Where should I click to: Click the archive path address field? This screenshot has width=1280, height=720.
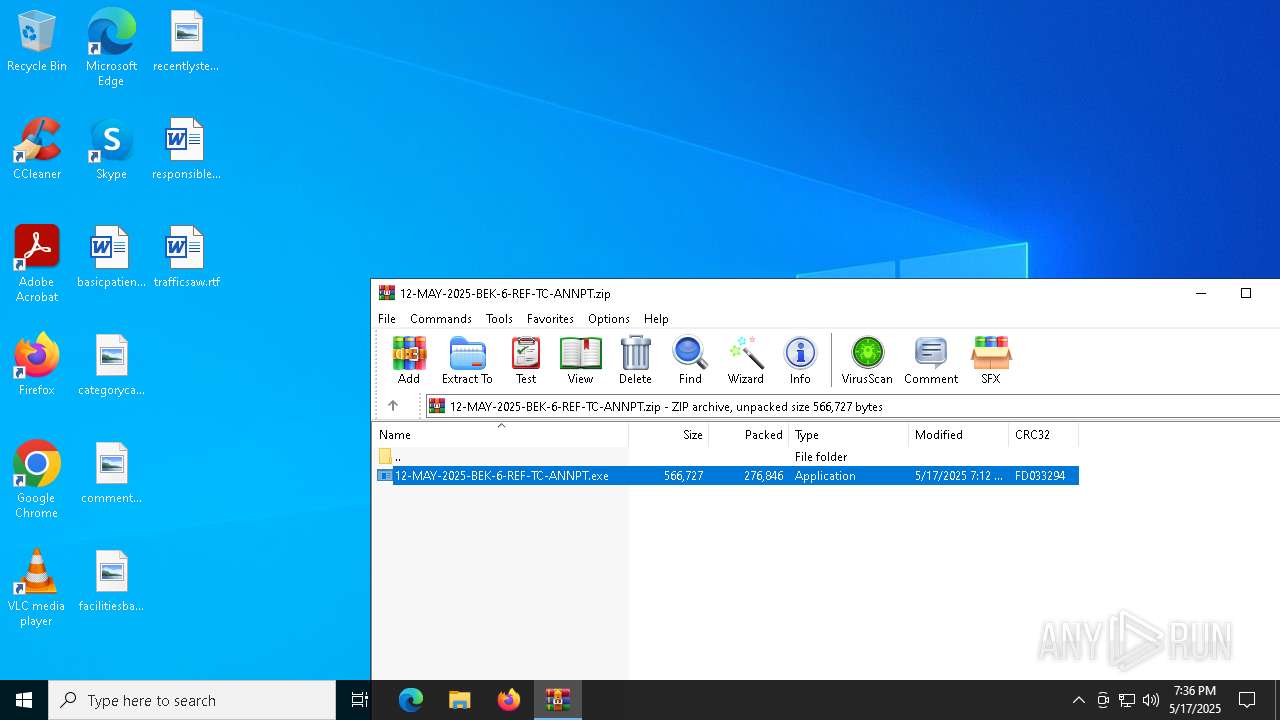click(x=853, y=406)
